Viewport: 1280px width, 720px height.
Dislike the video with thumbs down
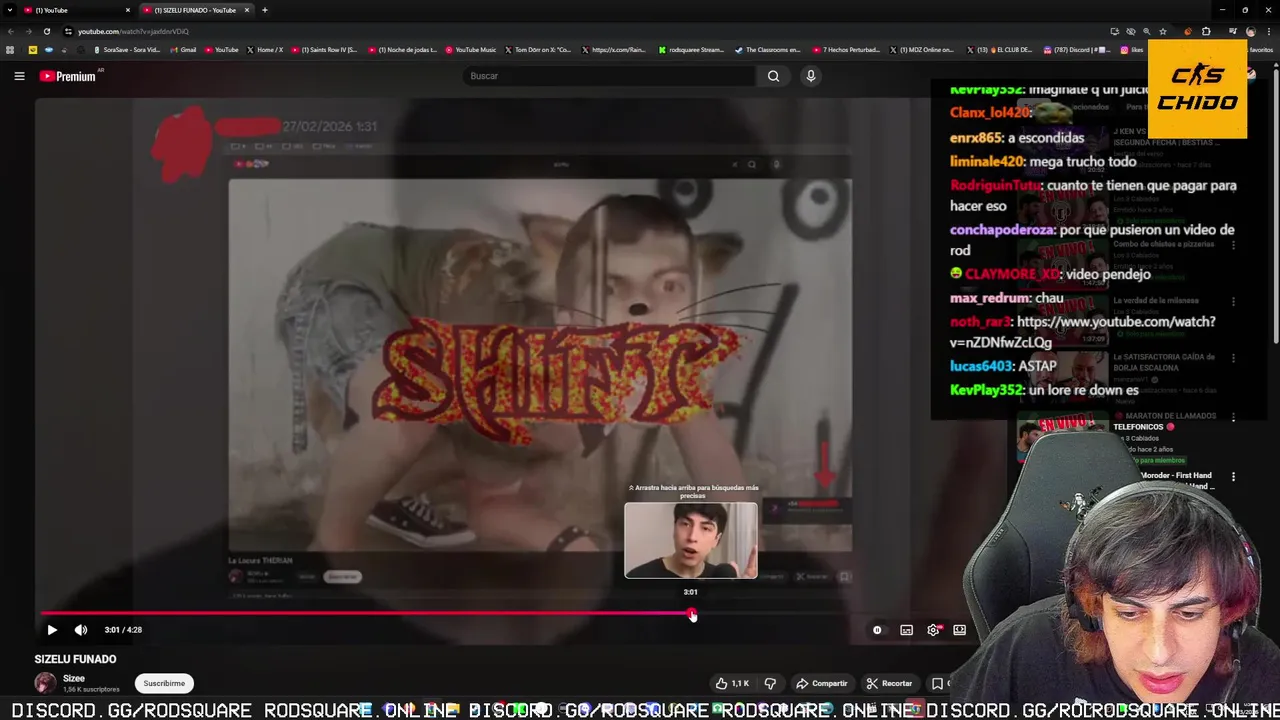(x=770, y=683)
